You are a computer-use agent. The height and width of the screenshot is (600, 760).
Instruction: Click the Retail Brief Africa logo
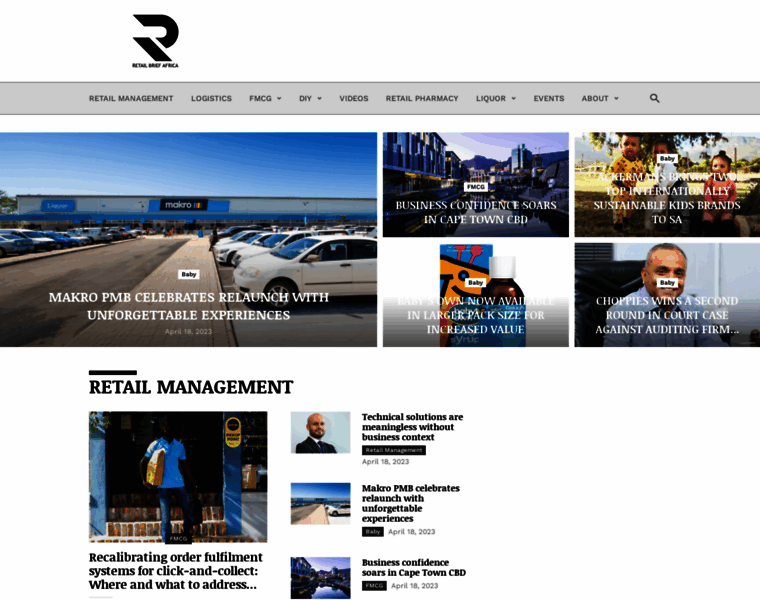point(155,41)
